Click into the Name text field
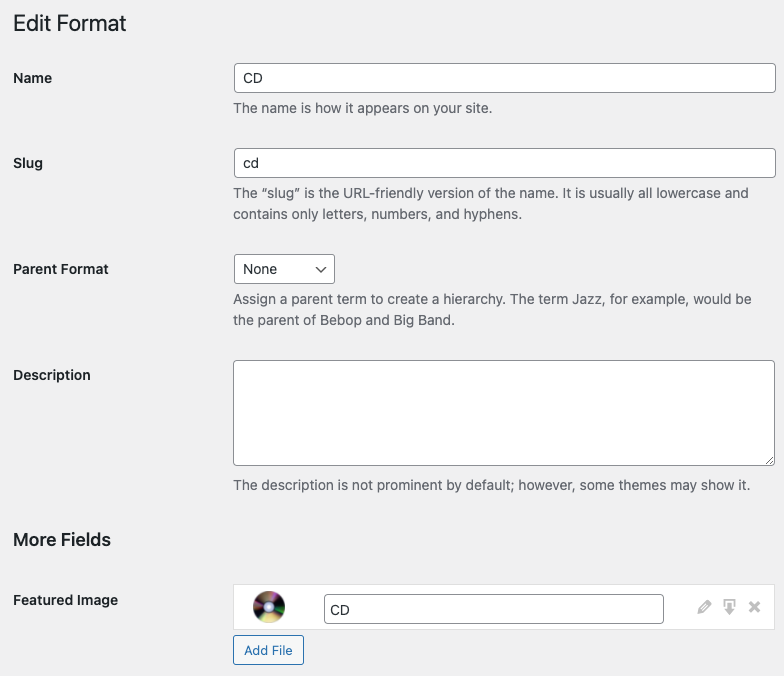 pyautogui.click(x=504, y=78)
